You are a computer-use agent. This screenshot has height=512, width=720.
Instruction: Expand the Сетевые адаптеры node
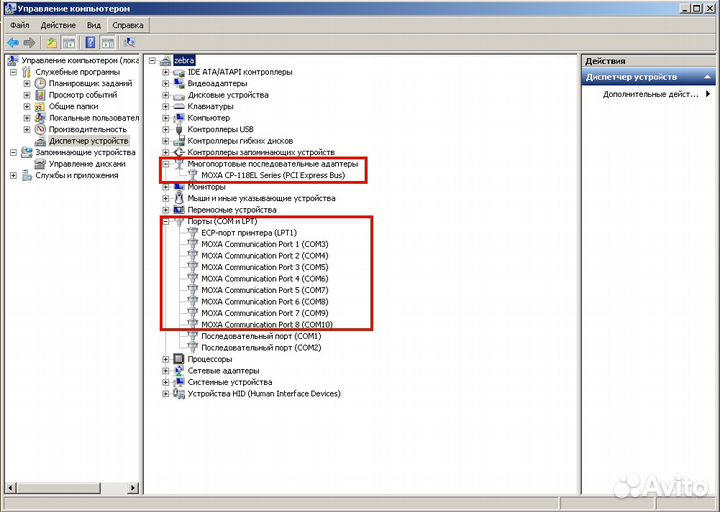click(x=166, y=370)
